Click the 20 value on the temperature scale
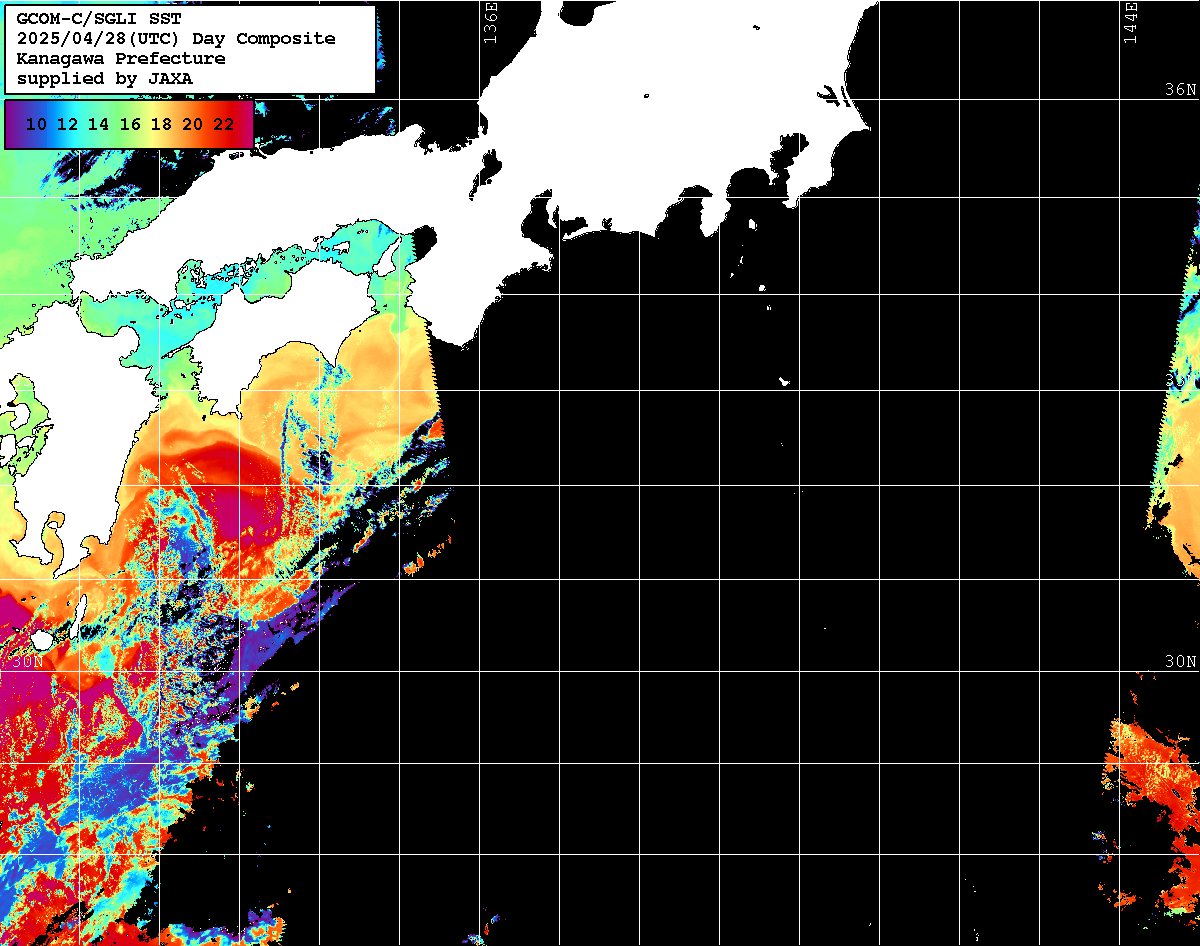The width and height of the screenshot is (1200, 946). click(x=192, y=124)
